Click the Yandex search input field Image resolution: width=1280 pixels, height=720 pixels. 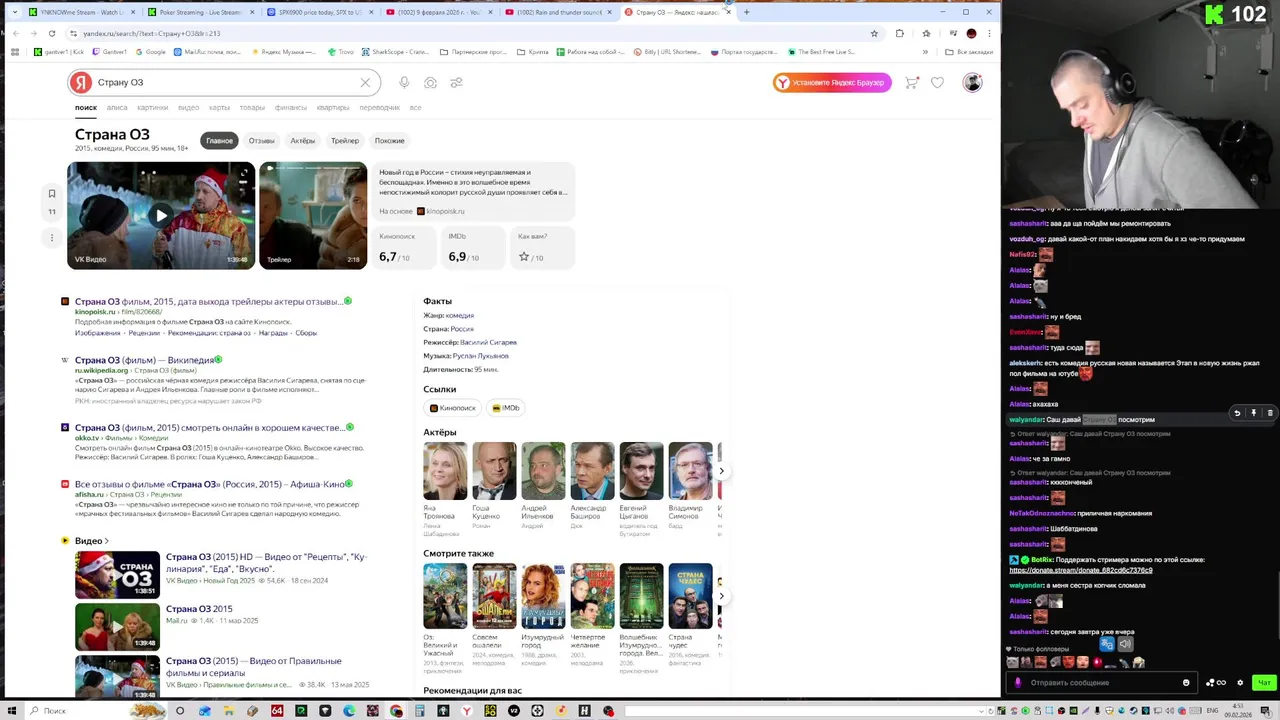pyautogui.click(x=225, y=83)
